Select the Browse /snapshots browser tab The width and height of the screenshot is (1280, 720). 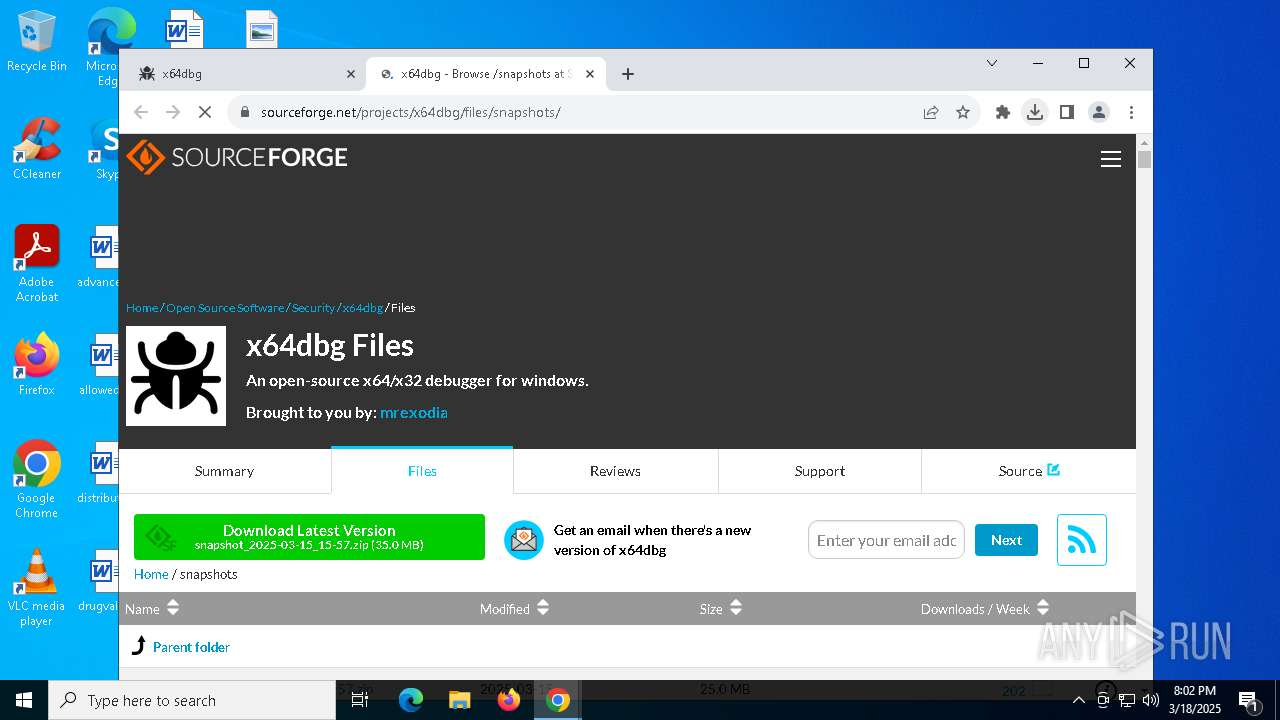(486, 74)
